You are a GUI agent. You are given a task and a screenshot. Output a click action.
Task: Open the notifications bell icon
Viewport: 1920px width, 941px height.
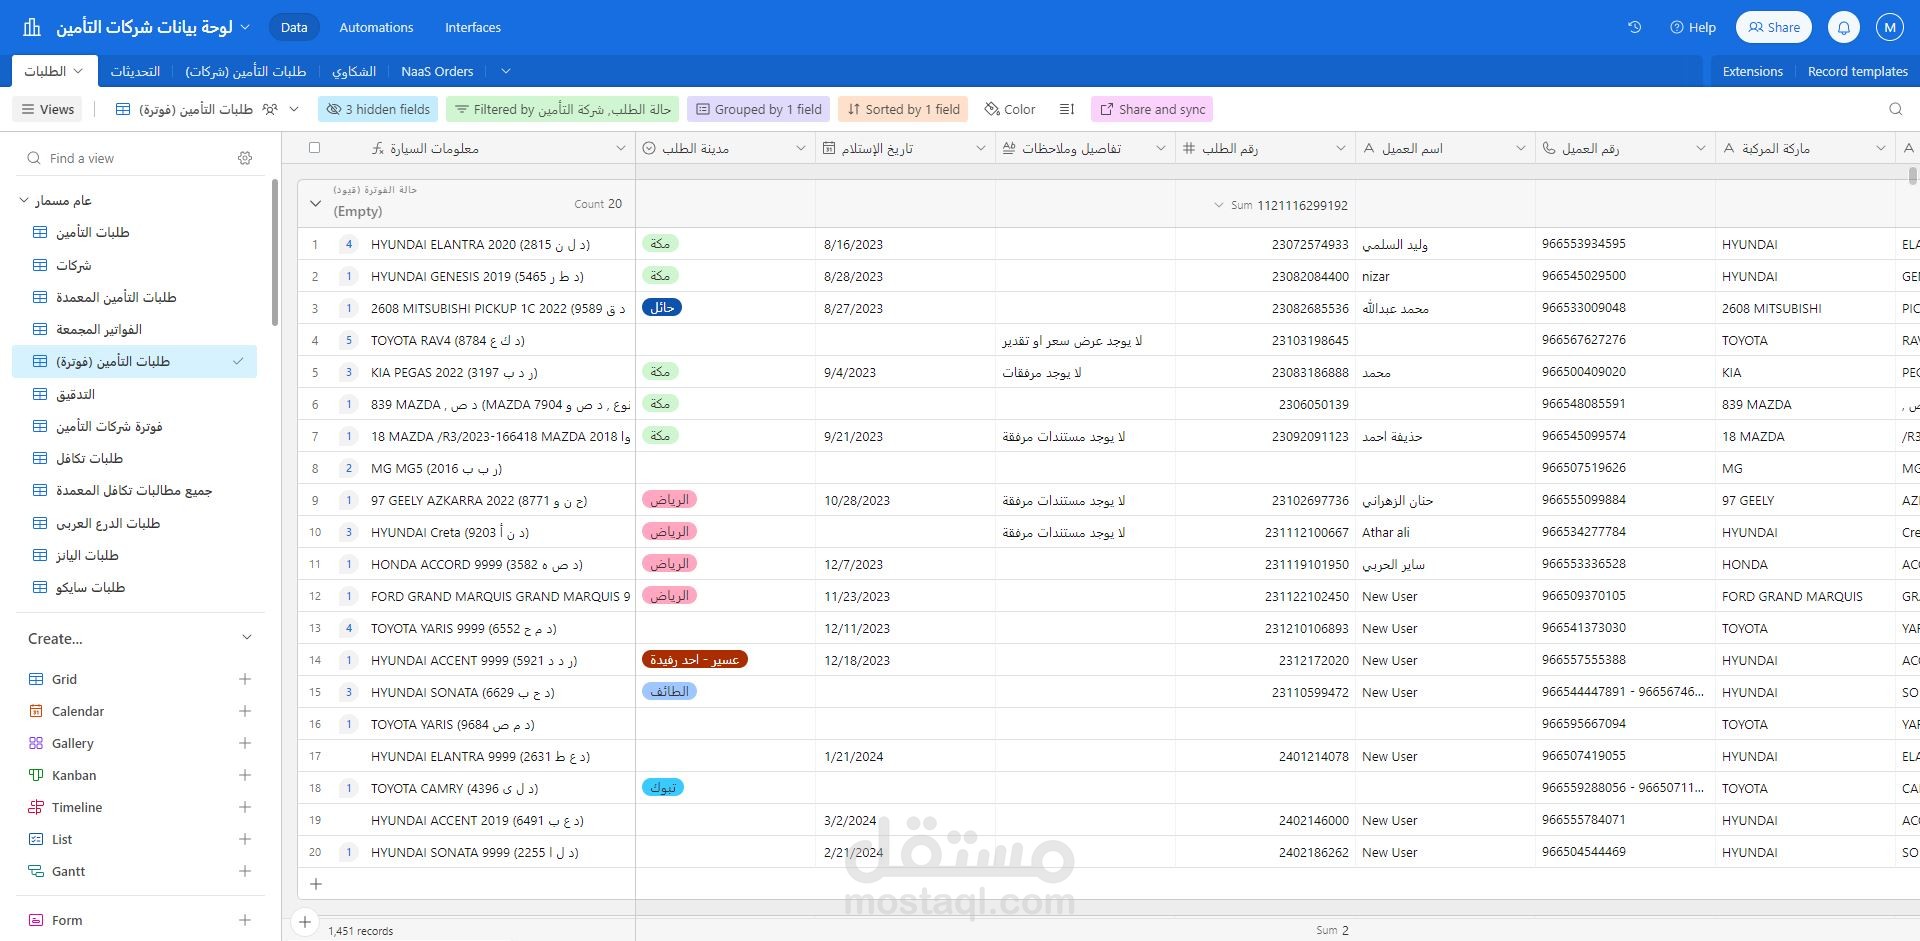[1844, 27]
